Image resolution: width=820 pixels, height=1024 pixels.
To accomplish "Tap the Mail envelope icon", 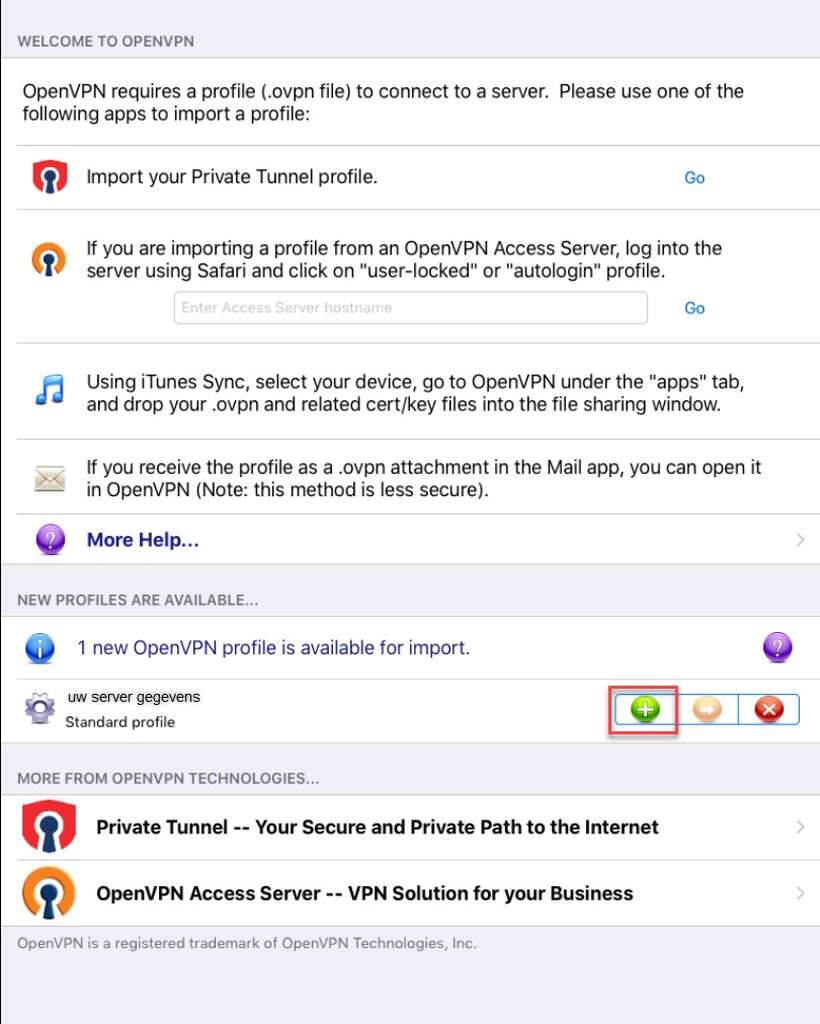I will [50, 479].
